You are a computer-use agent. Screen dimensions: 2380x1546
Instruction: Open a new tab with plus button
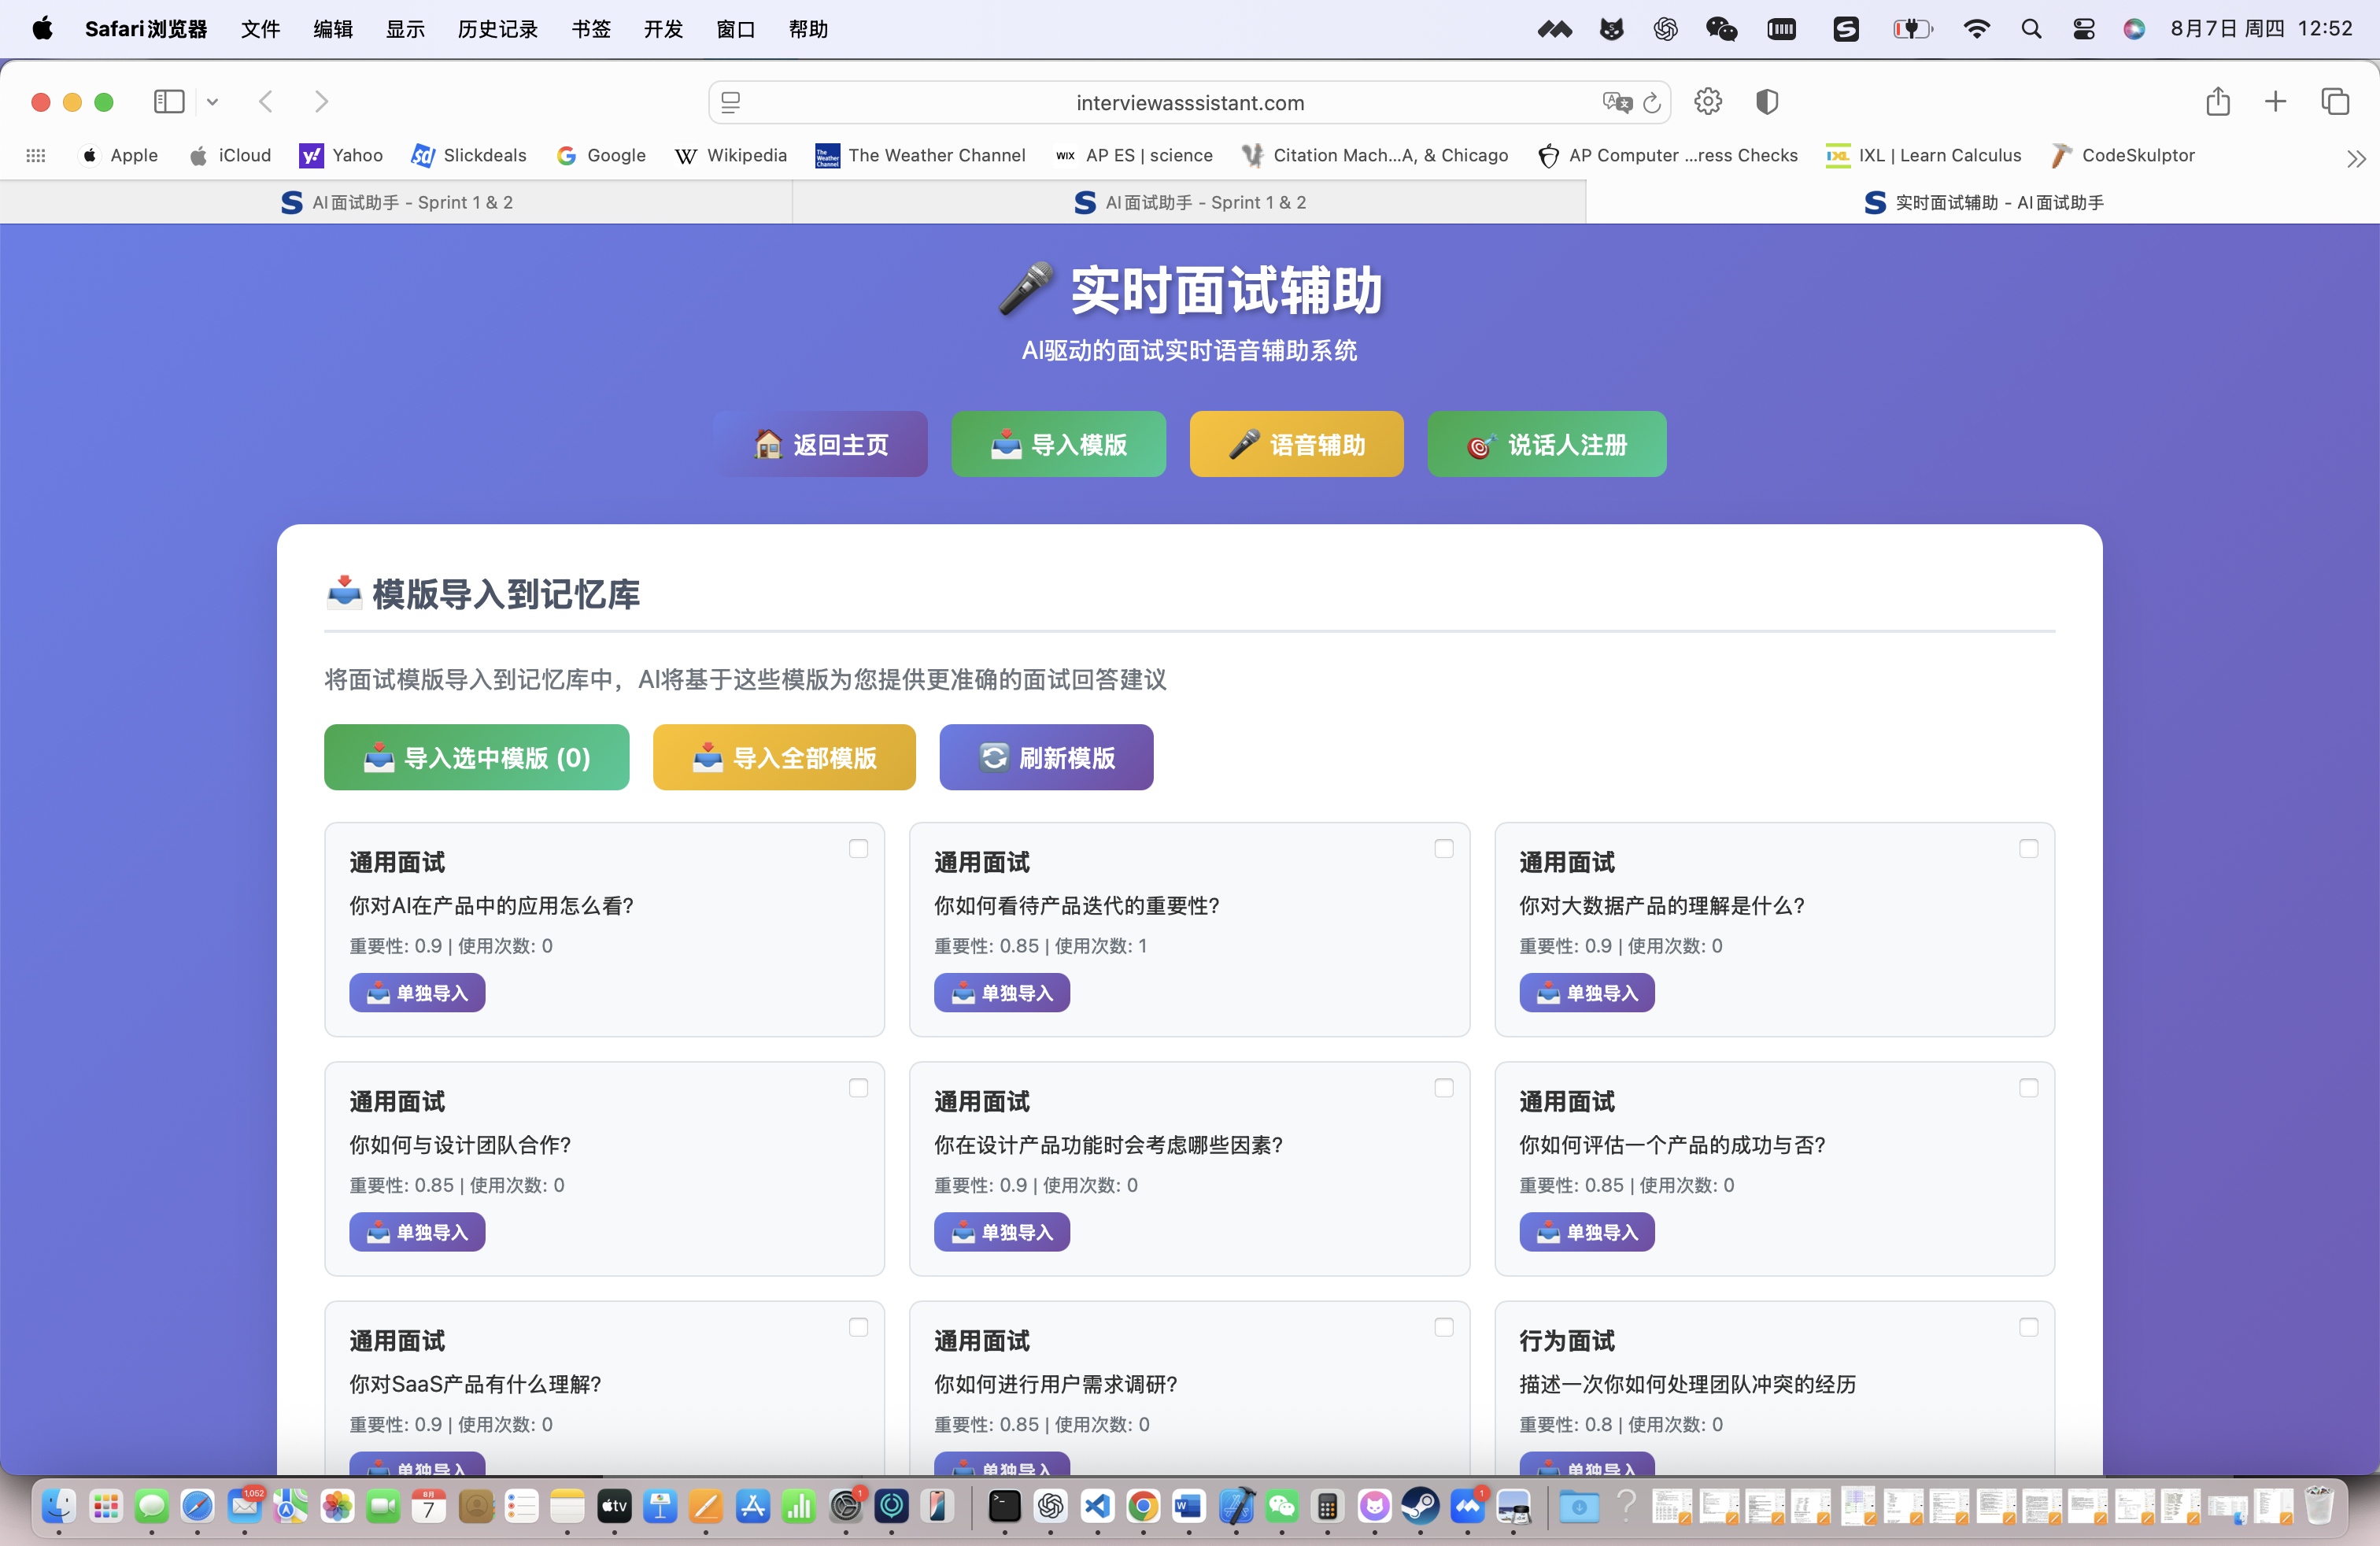tap(2275, 102)
